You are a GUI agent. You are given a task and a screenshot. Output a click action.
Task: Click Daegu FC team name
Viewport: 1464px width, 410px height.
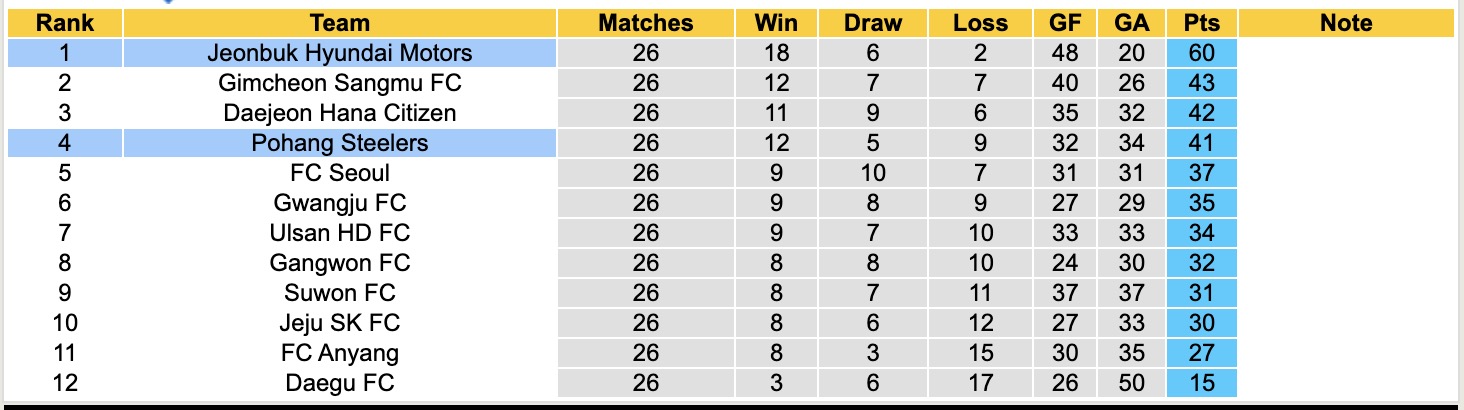tap(340, 383)
